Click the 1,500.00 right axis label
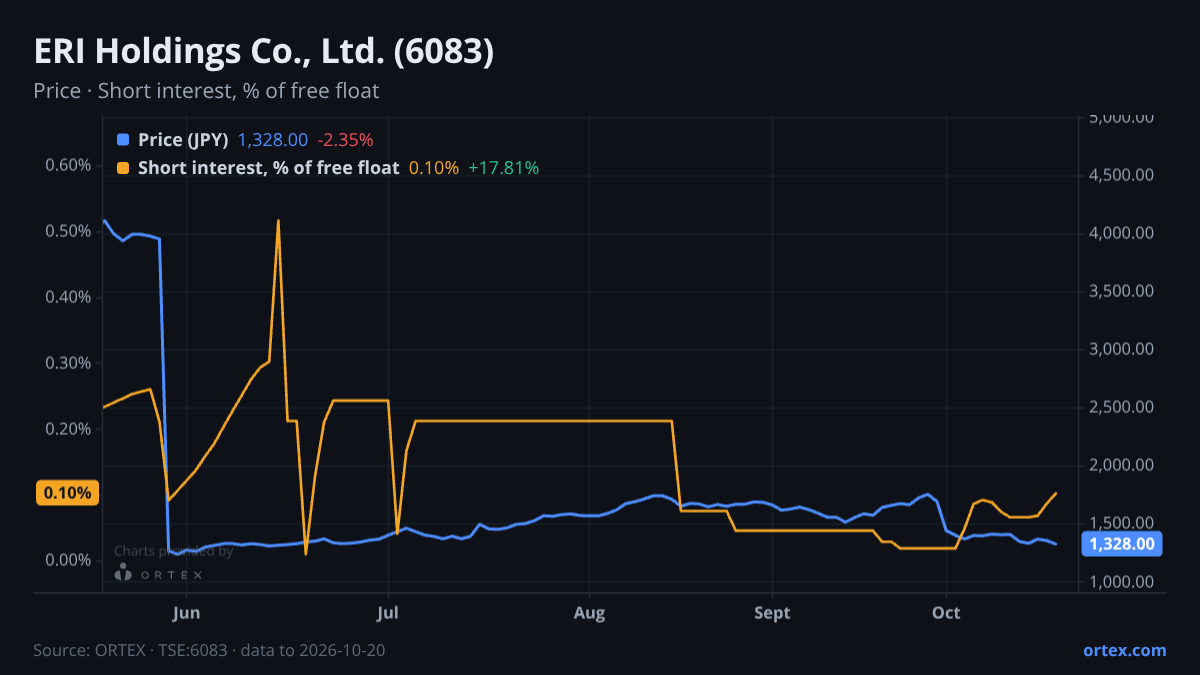The width and height of the screenshot is (1200, 675). tap(1122, 523)
